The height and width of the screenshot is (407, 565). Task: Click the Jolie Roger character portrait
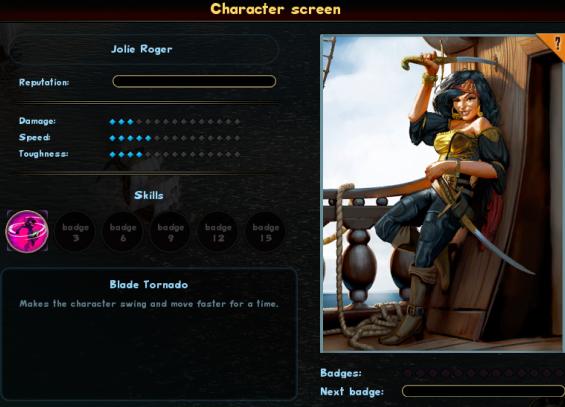(442, 193)
